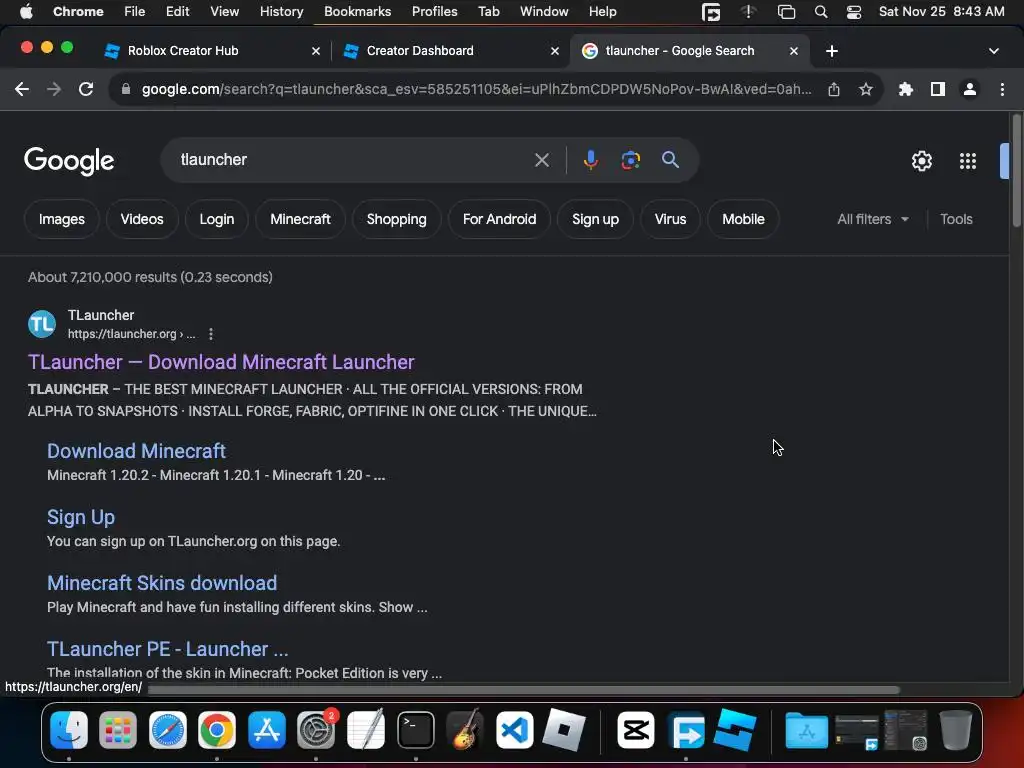Image resolution: width=1024 pixels, height=768 pixels.
Task: Close the Roblox Creator Hub tab
Action: (316, 51)
